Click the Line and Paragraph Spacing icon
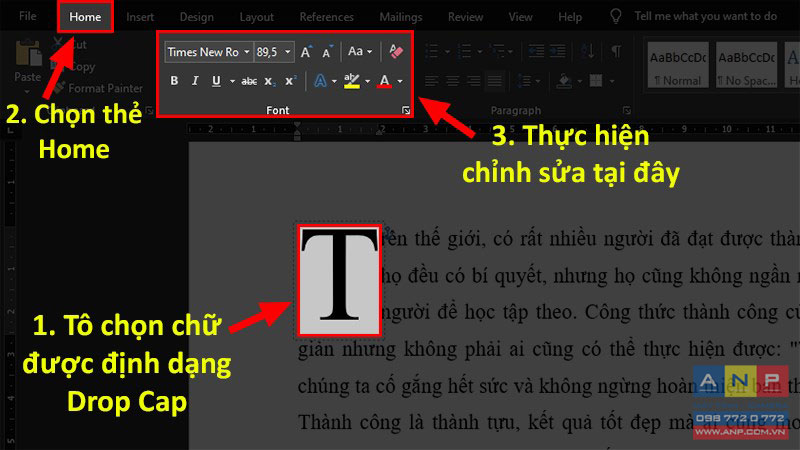Image resolution: width=800 pixels, height=450 pixels. [x=524, y=81]
